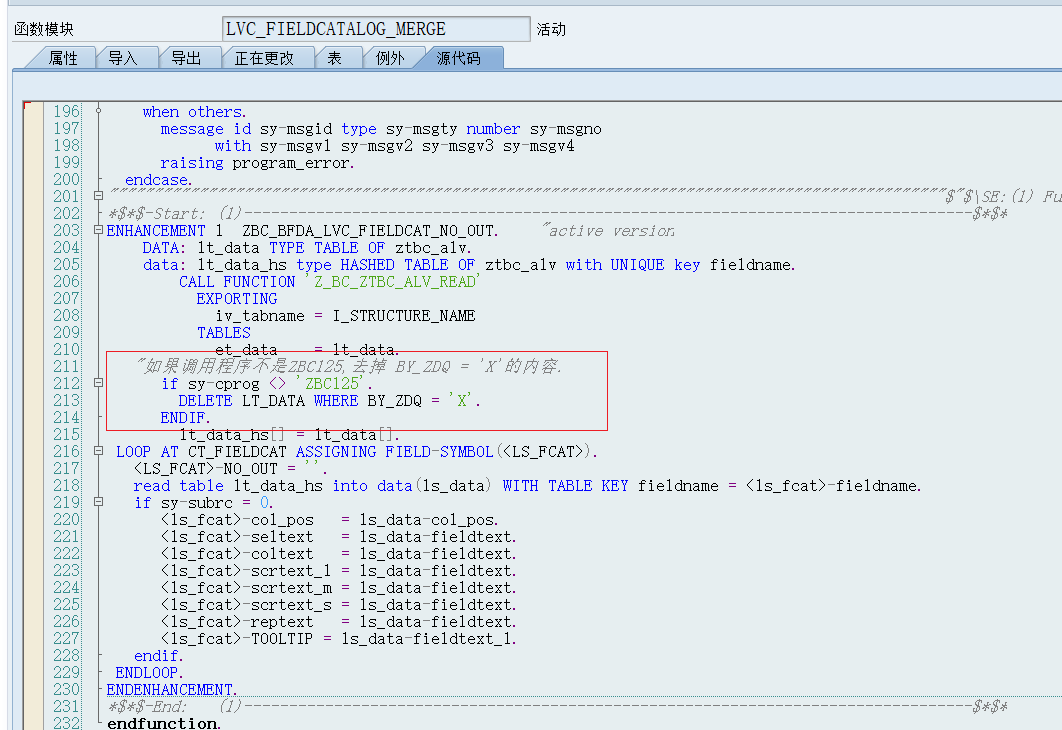Click the function module name input field
Image resolution: width=1062 pixels, height=730 pixels.
376,29
